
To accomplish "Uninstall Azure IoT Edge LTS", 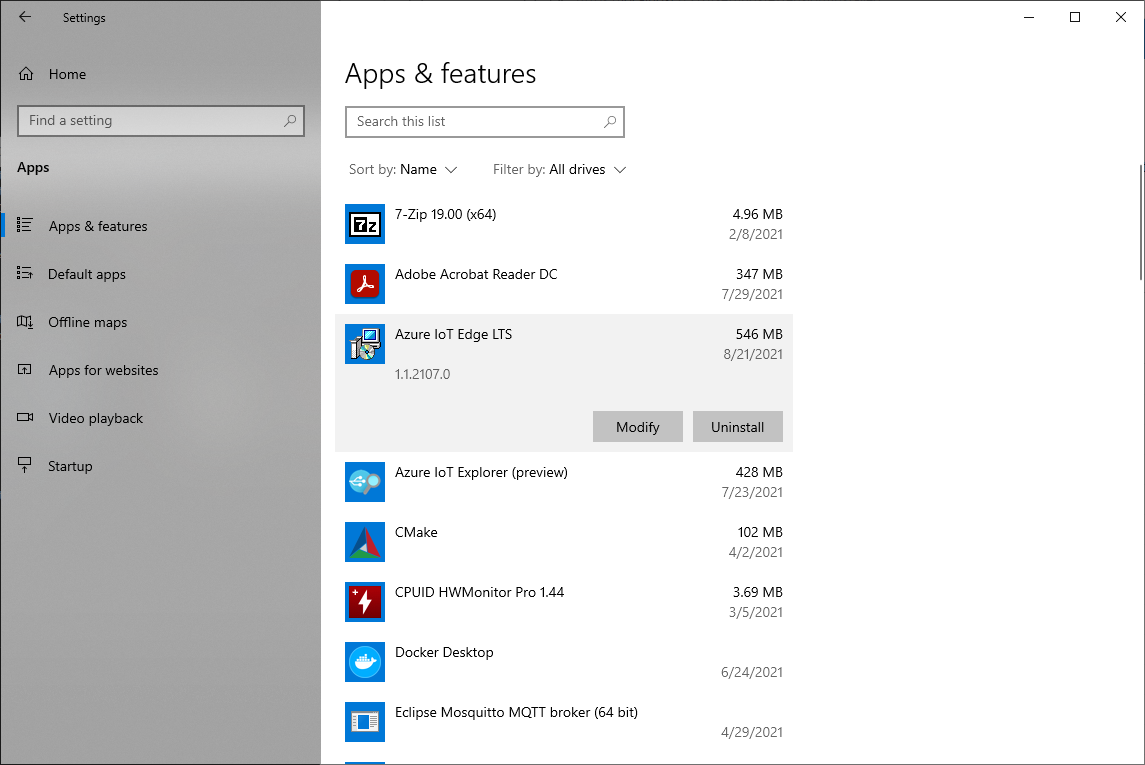I will coord(737,426).
